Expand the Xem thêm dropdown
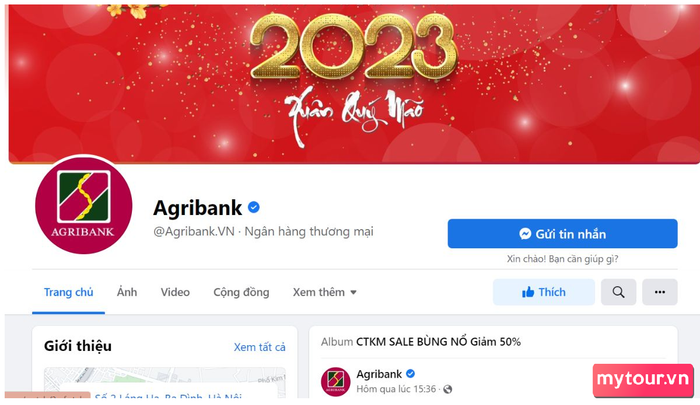Image resolution: width=700 pixels, height=405 pixels. click(325, 292)
